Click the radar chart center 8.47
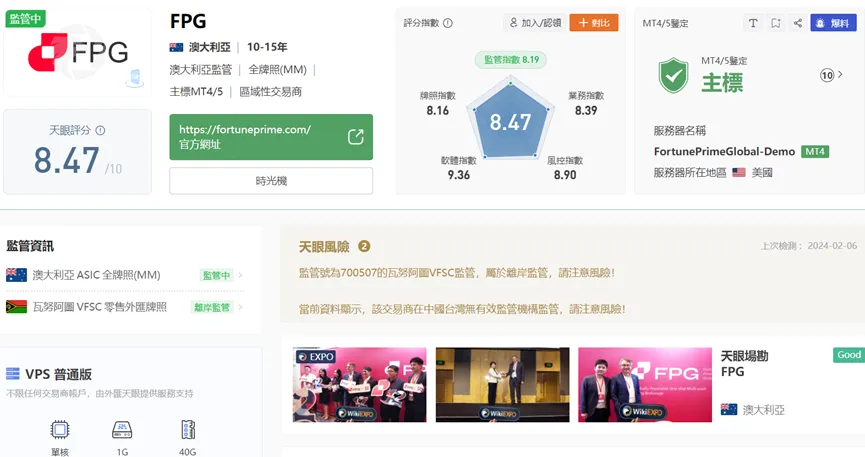Viewport: 865px width, 457px height. (x=510, y=122)
